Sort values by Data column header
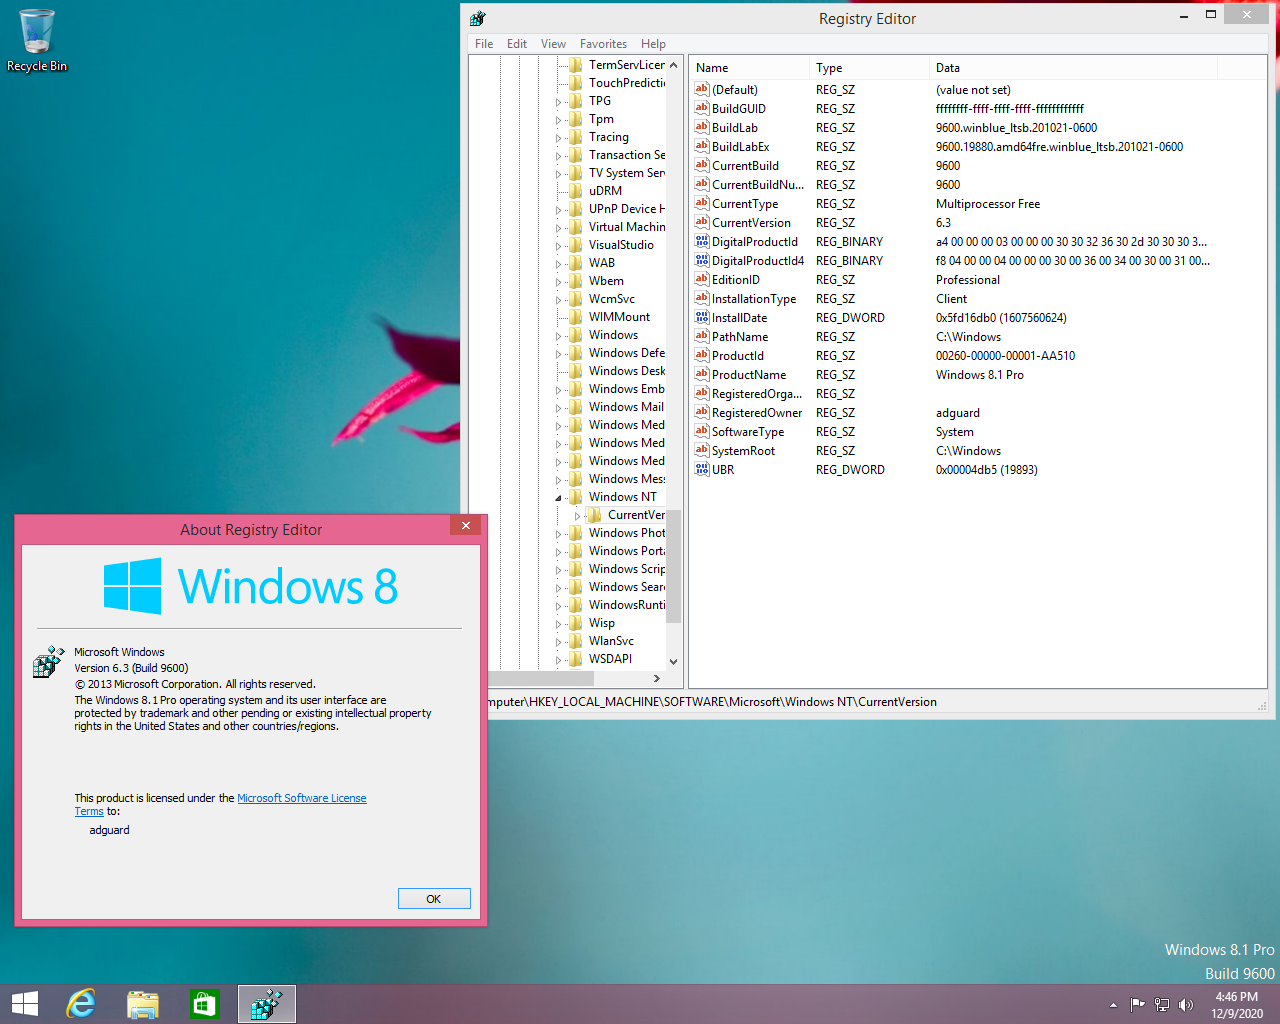 [x=1073, y=68]
